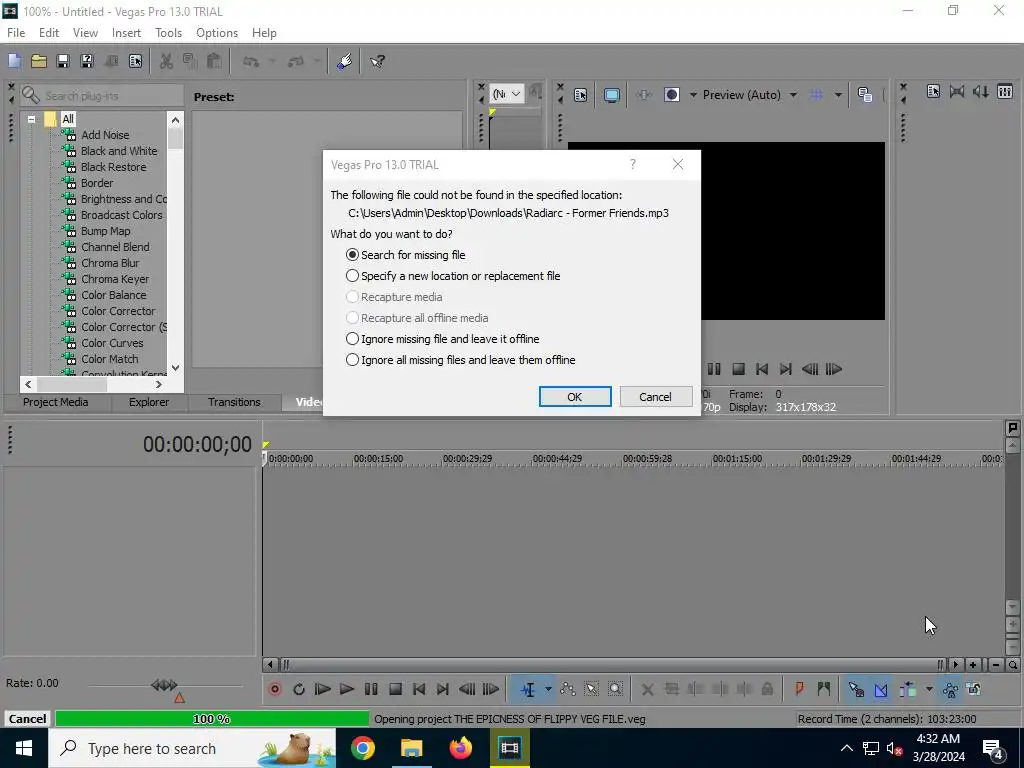The width and height of the screenshot is (1024, 768).
Task: Open Mixing Console icon in mixer panel
Action: click(1005, 91)
